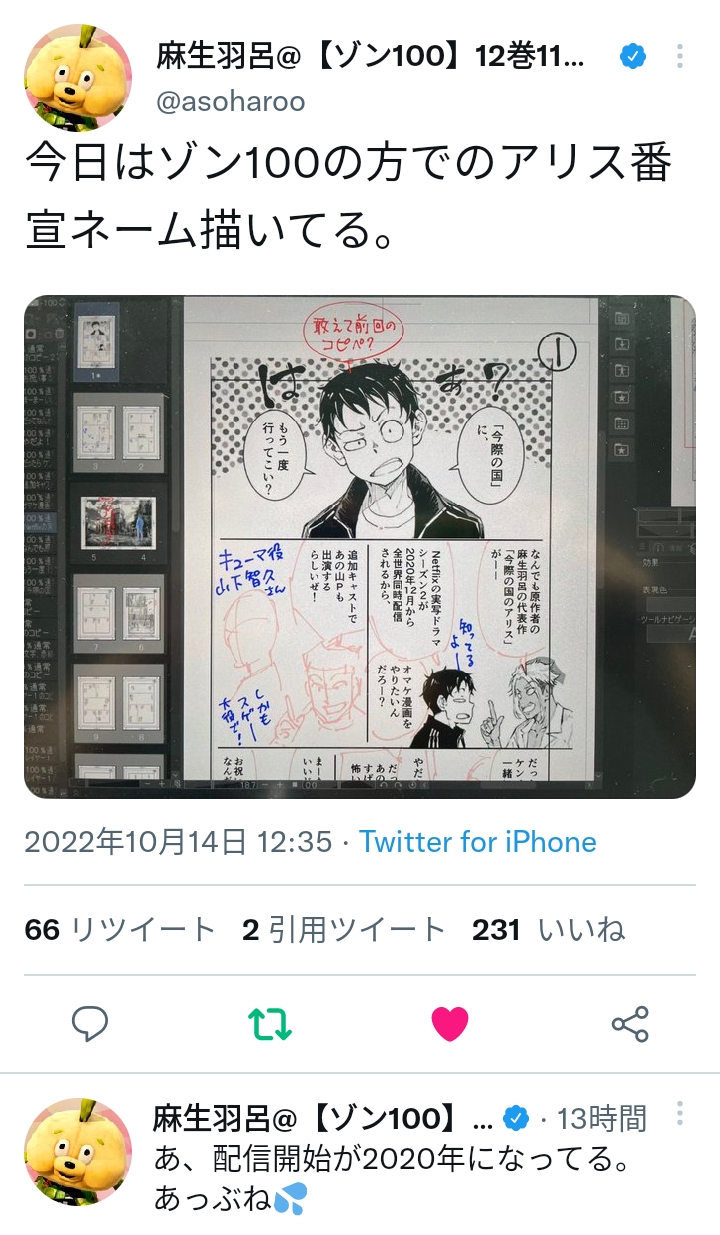The height and width of the screenshot is (1235, 720).
Task: Open the tweet's three-dot overflow menu
Action: click(x=680, y=56)
